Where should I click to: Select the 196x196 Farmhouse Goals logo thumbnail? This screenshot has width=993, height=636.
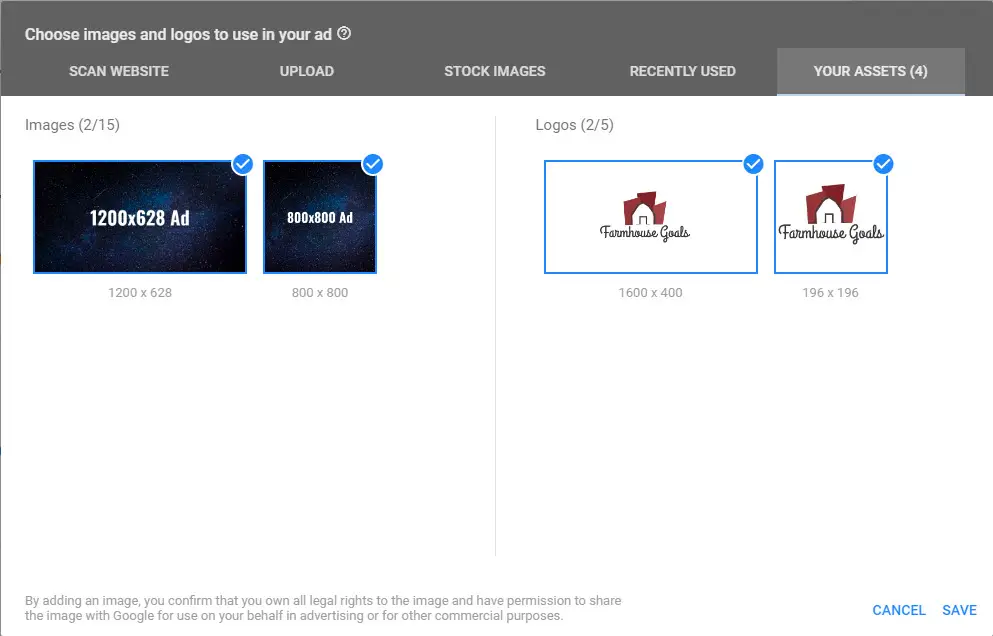pos(830,217)
